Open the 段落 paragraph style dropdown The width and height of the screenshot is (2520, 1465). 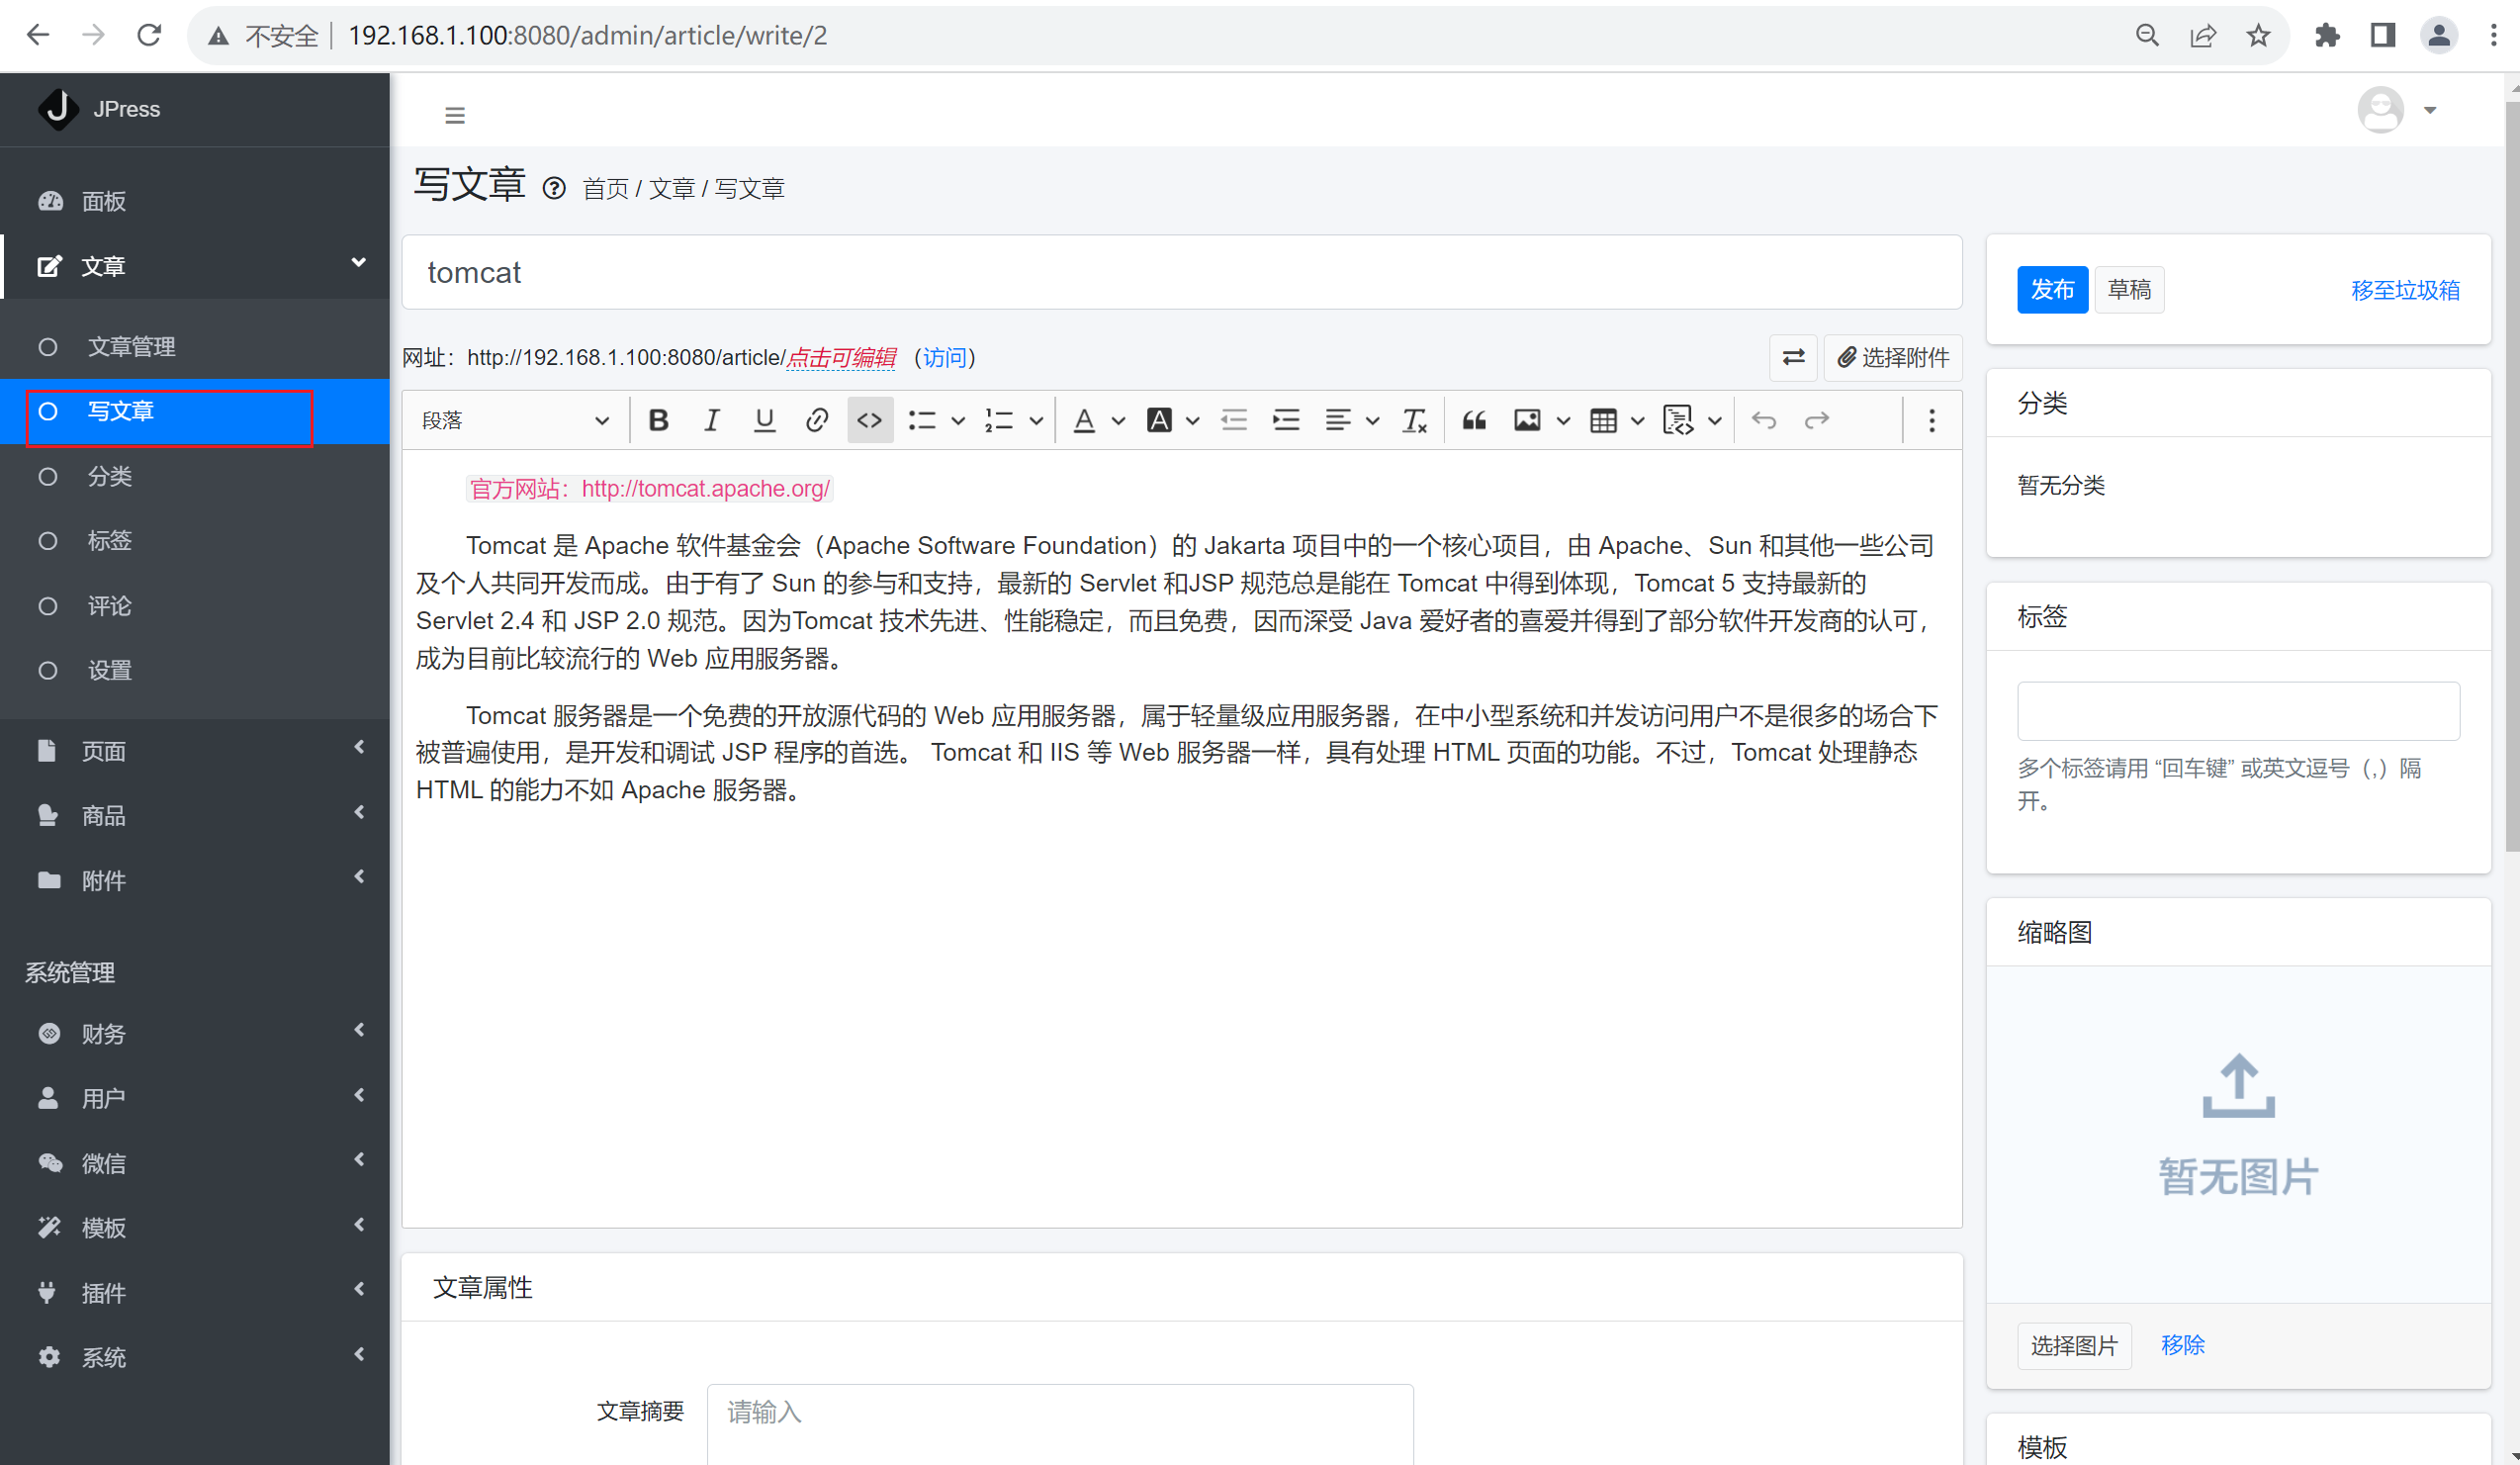[x=515, y=421]
